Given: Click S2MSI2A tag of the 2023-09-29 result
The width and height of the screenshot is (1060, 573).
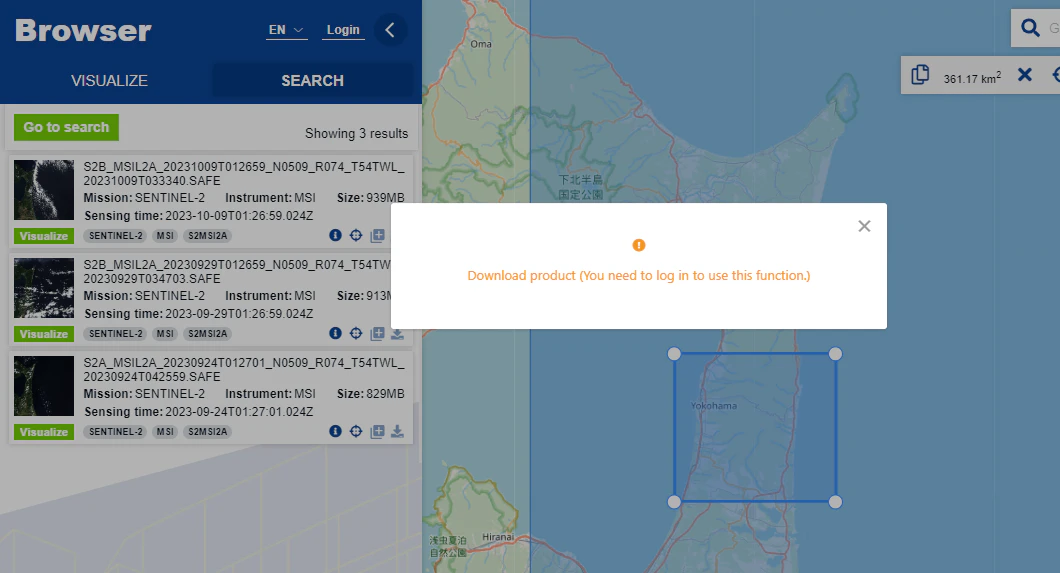Looking at the screenshot, I should click(x=208, y=334).
